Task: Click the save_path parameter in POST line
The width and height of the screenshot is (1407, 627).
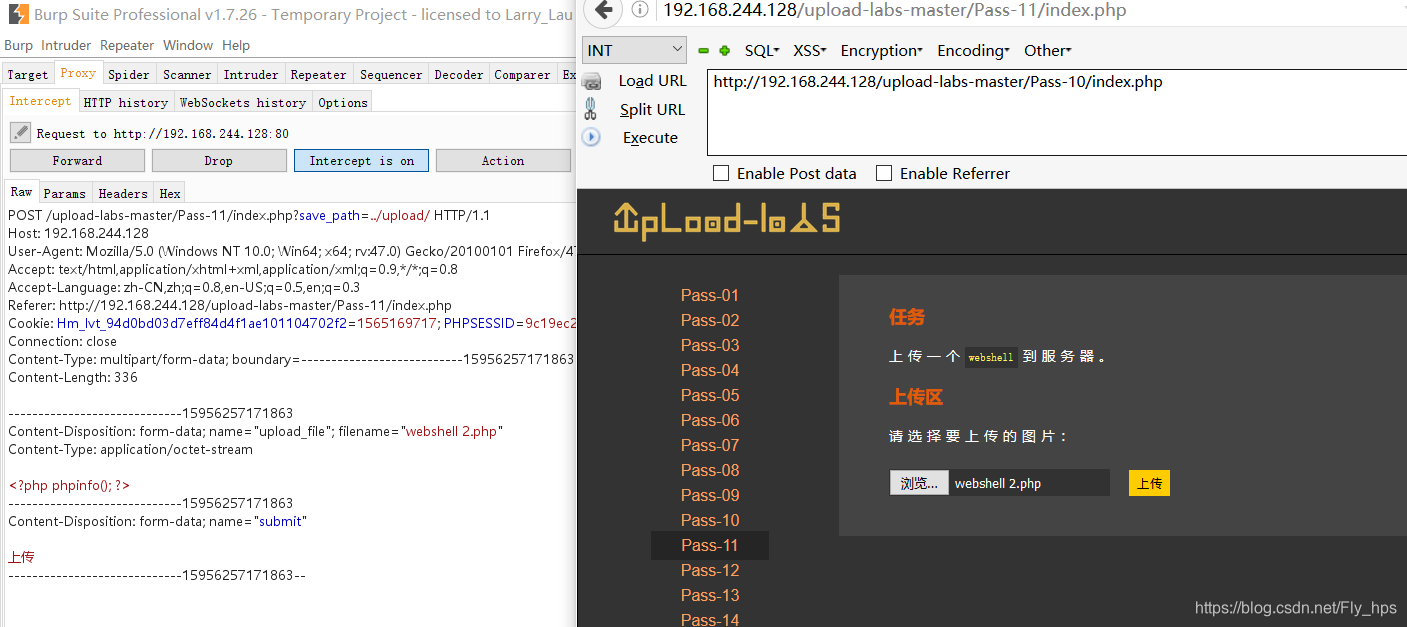Action: point(326,215)
